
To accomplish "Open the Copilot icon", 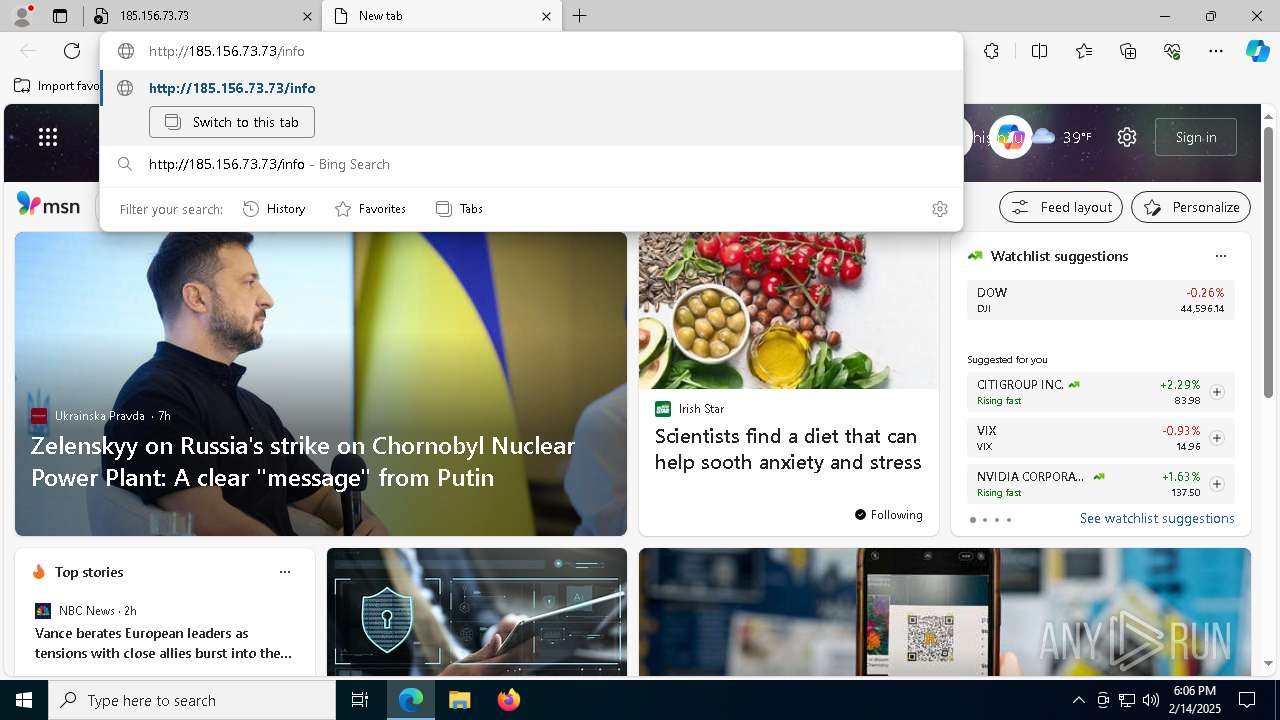I will [x=1257, y=51].
